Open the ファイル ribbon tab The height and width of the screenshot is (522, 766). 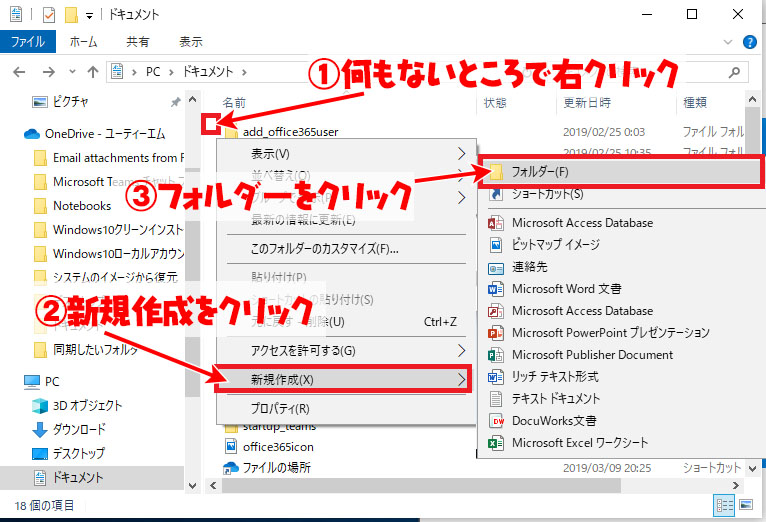point(28,42)
